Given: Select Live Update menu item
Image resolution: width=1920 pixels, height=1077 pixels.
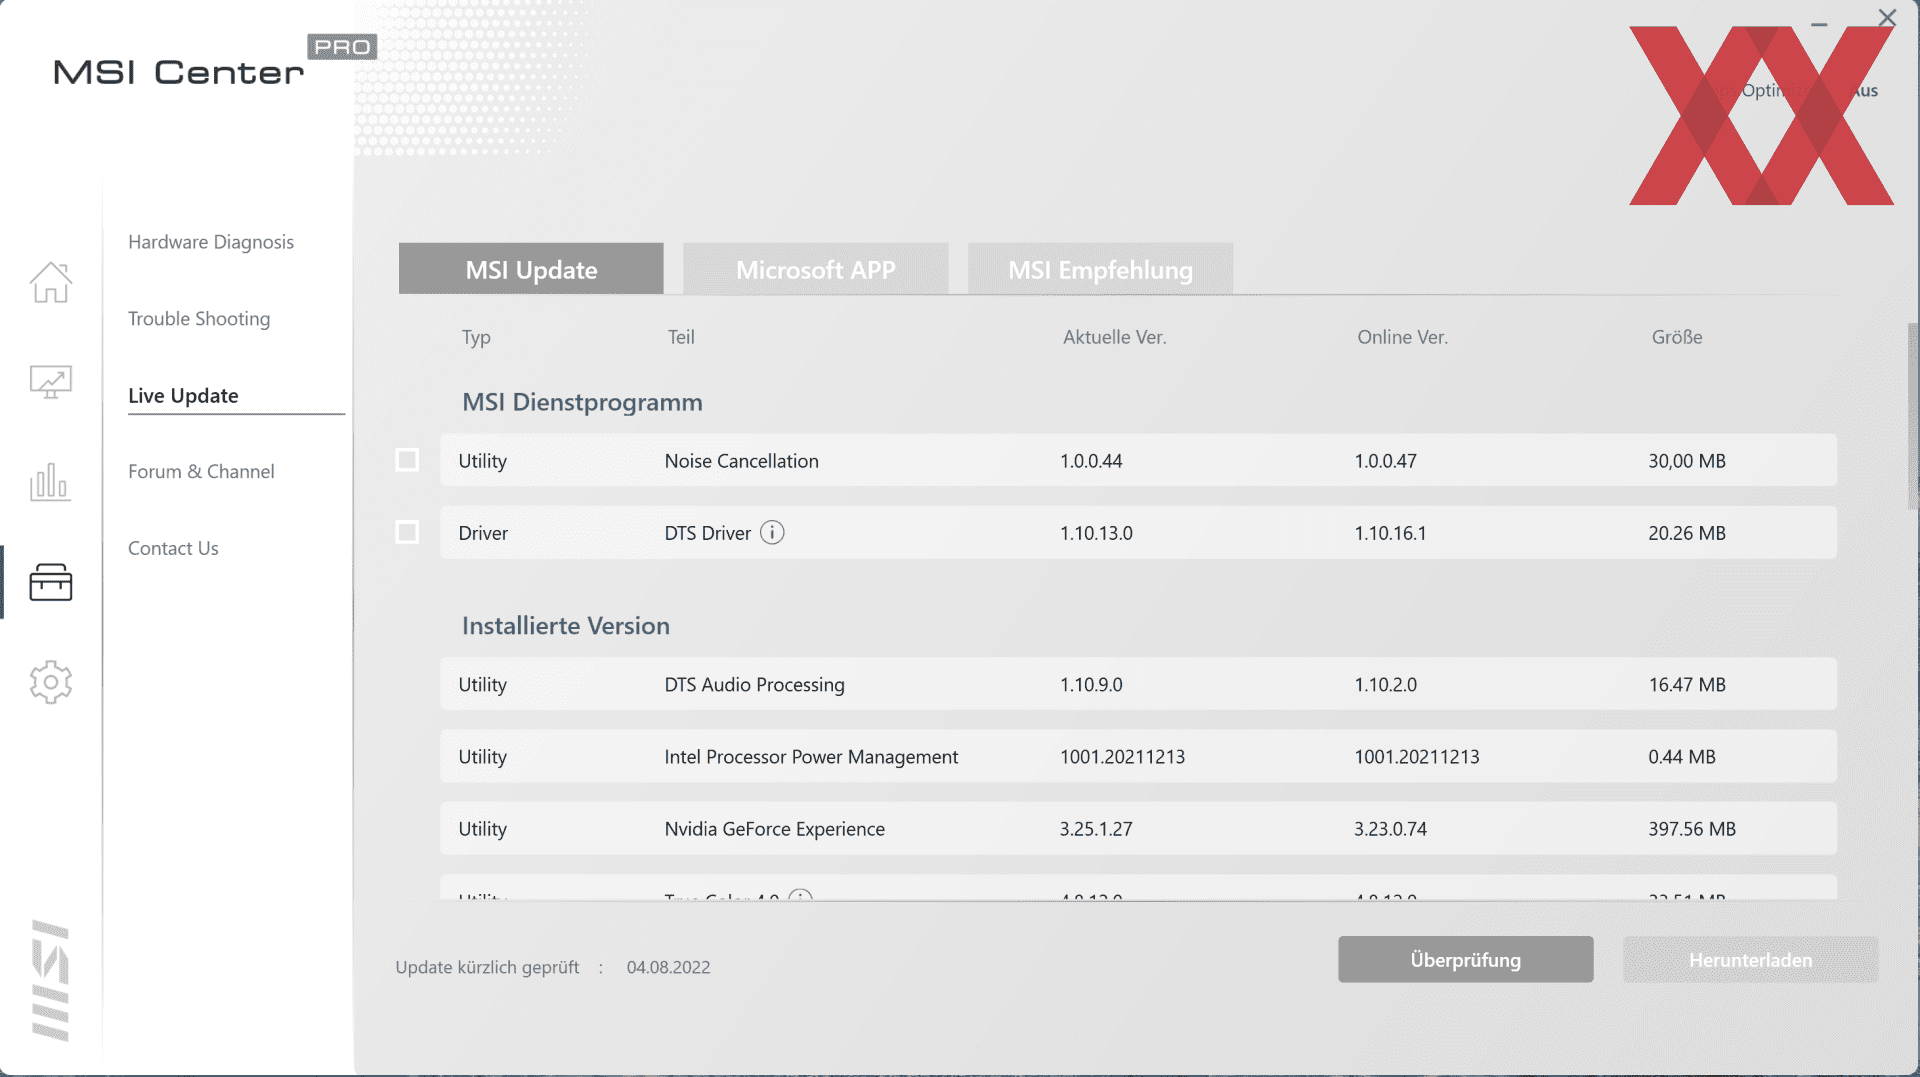Looking at the screenshot, I should click(183, 396).
